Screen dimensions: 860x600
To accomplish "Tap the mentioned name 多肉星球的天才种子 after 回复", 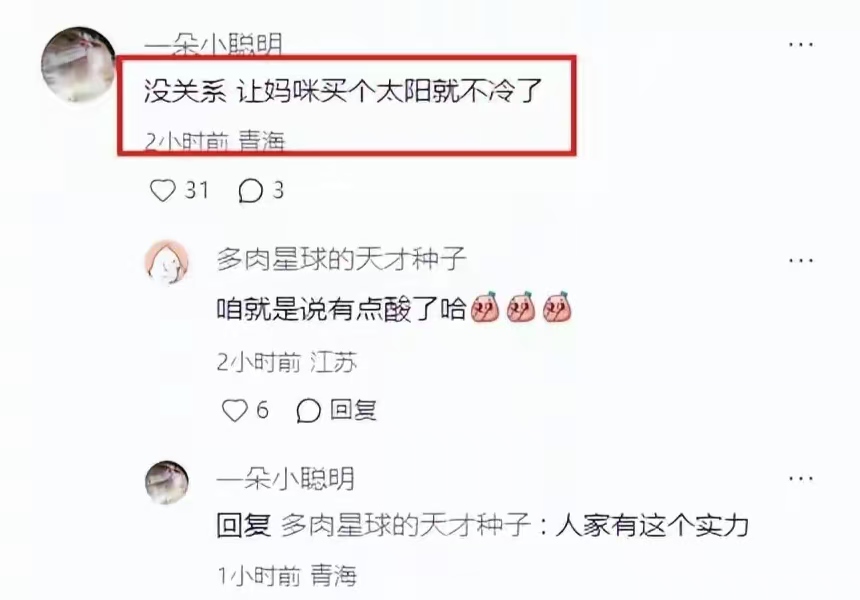I will tap(406, 525).
